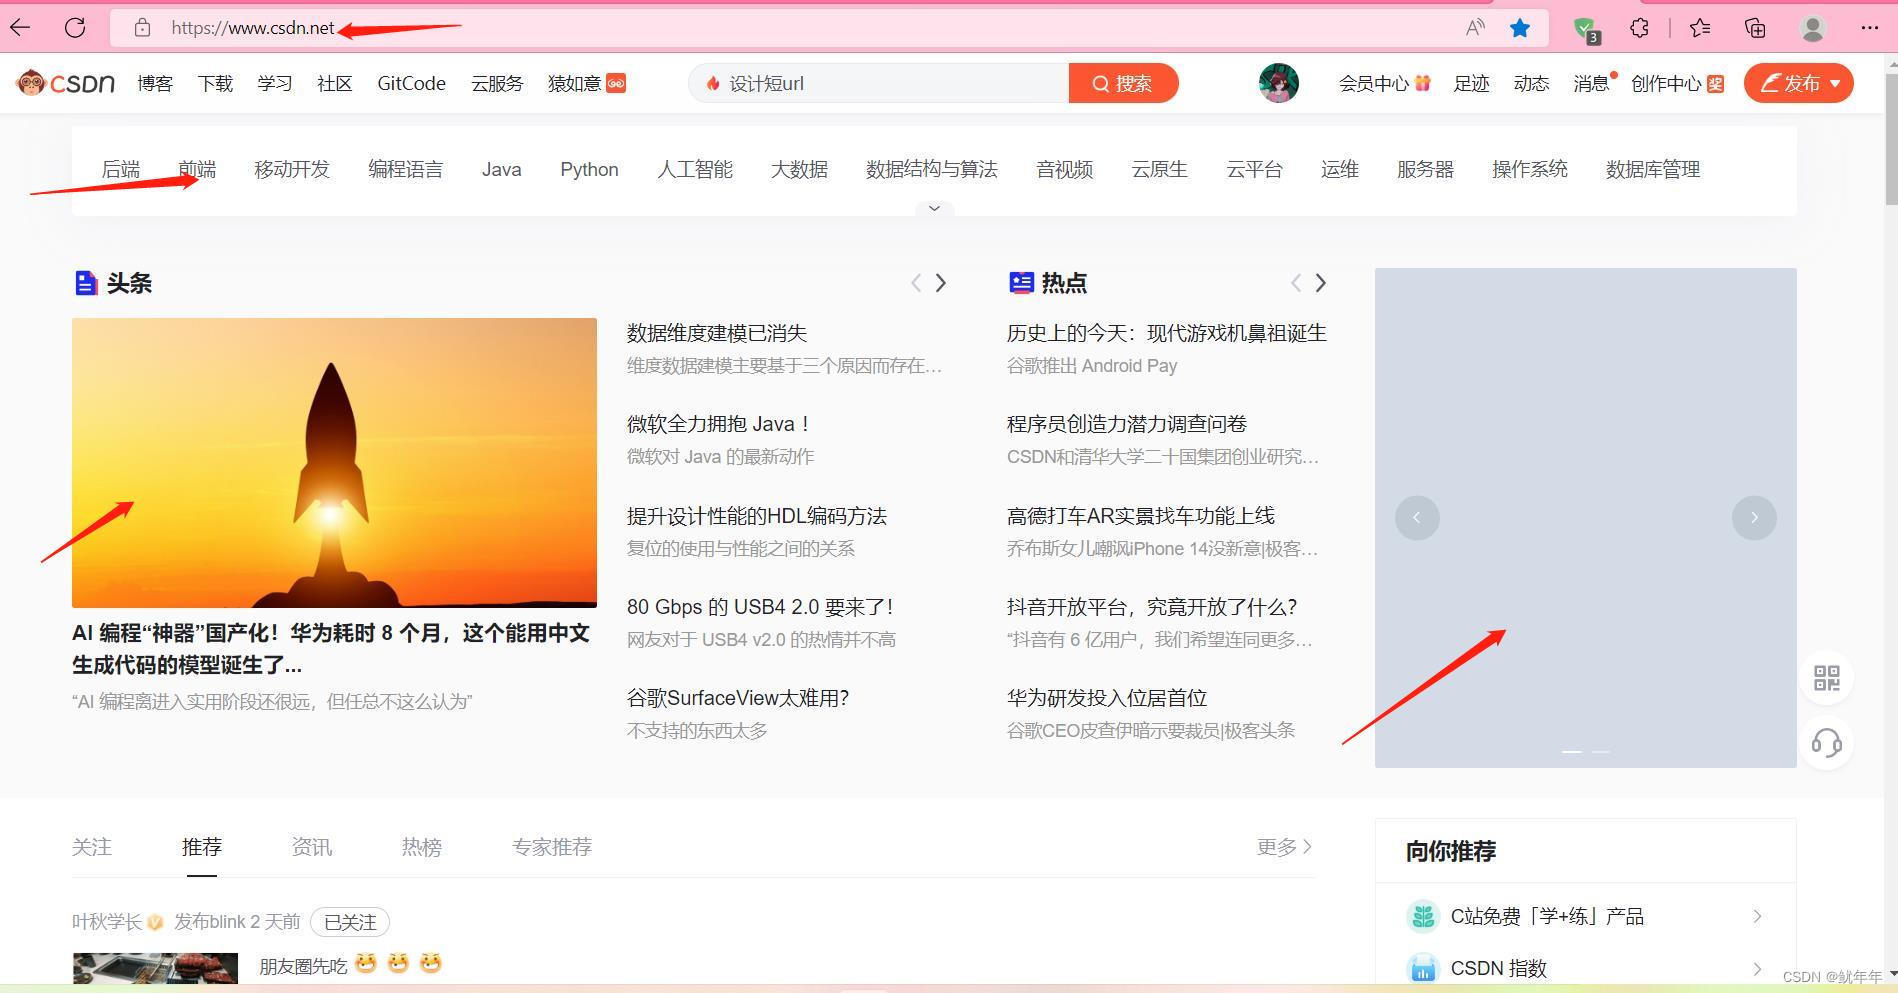Click the 头条 previous arrow
This screenshot has width=1898, height=993.
pyautogui.click(x=916, y=283)
